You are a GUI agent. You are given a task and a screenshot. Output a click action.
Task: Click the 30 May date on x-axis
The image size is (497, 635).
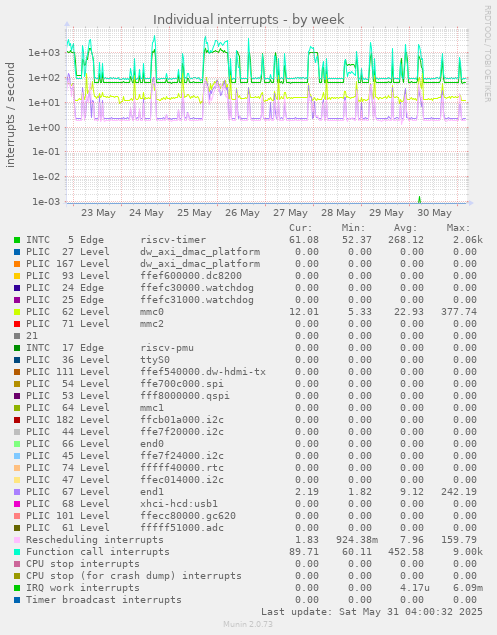(x=434, y=213)
